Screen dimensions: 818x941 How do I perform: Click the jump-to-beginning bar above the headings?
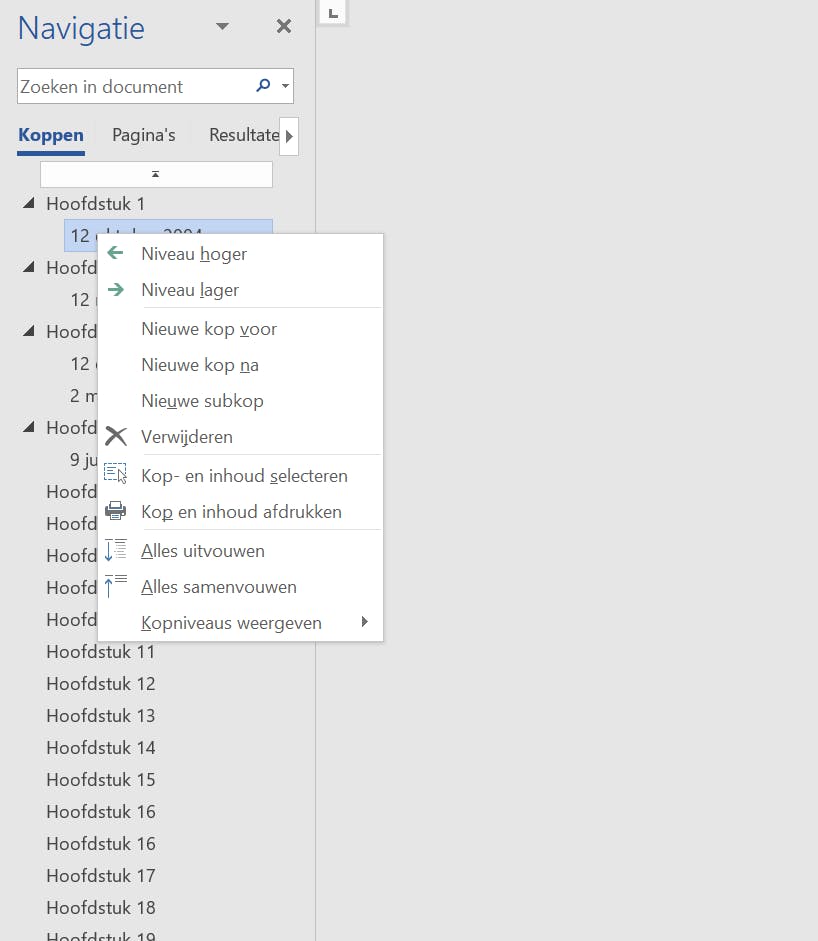pyautogui.click(x=156, y=174)
